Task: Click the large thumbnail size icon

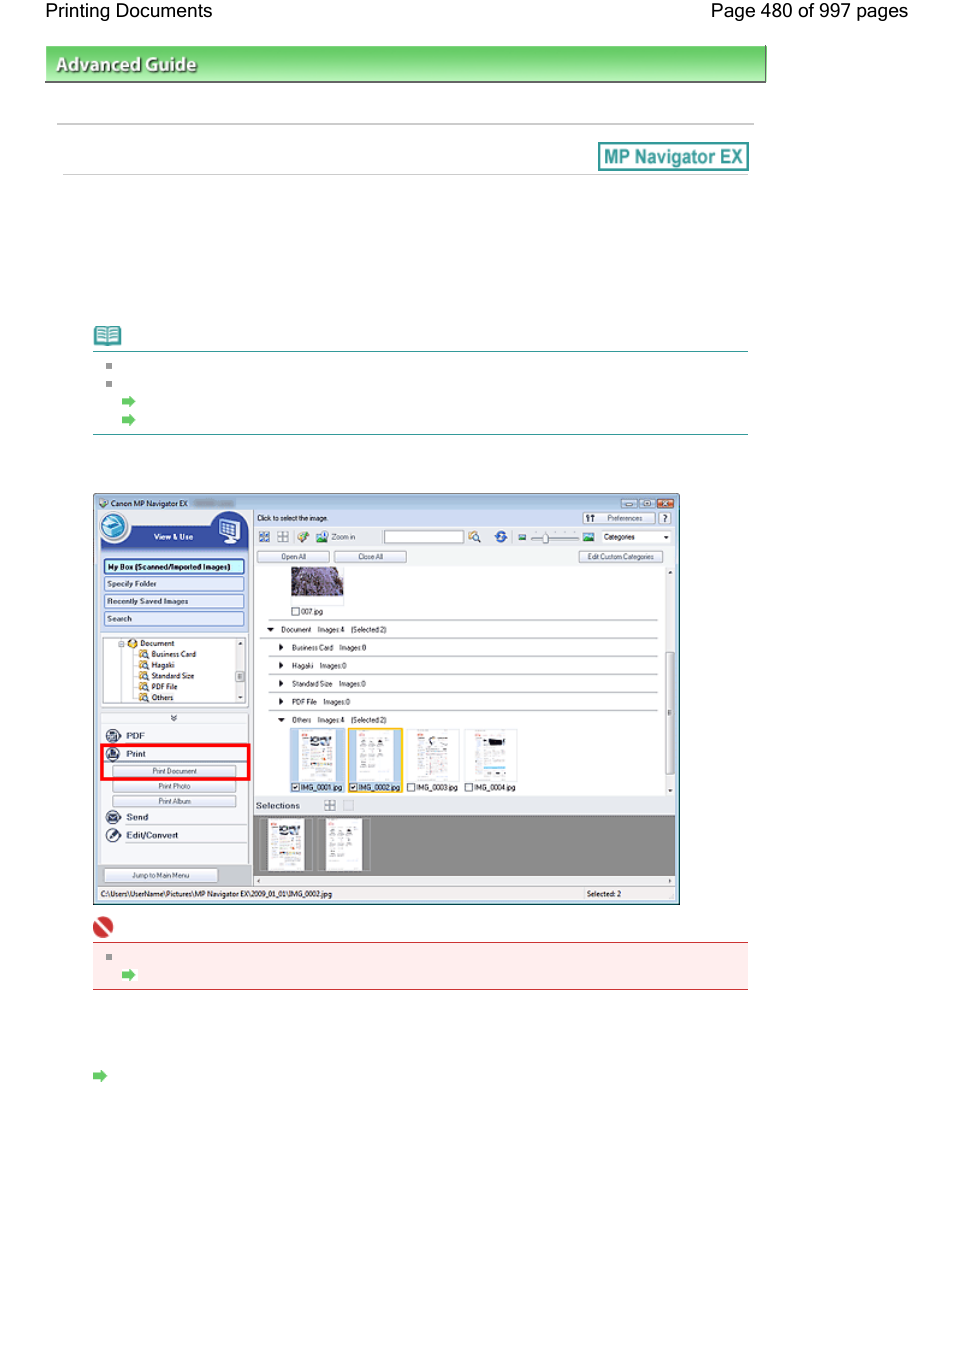Action: [x=589, y=537]
